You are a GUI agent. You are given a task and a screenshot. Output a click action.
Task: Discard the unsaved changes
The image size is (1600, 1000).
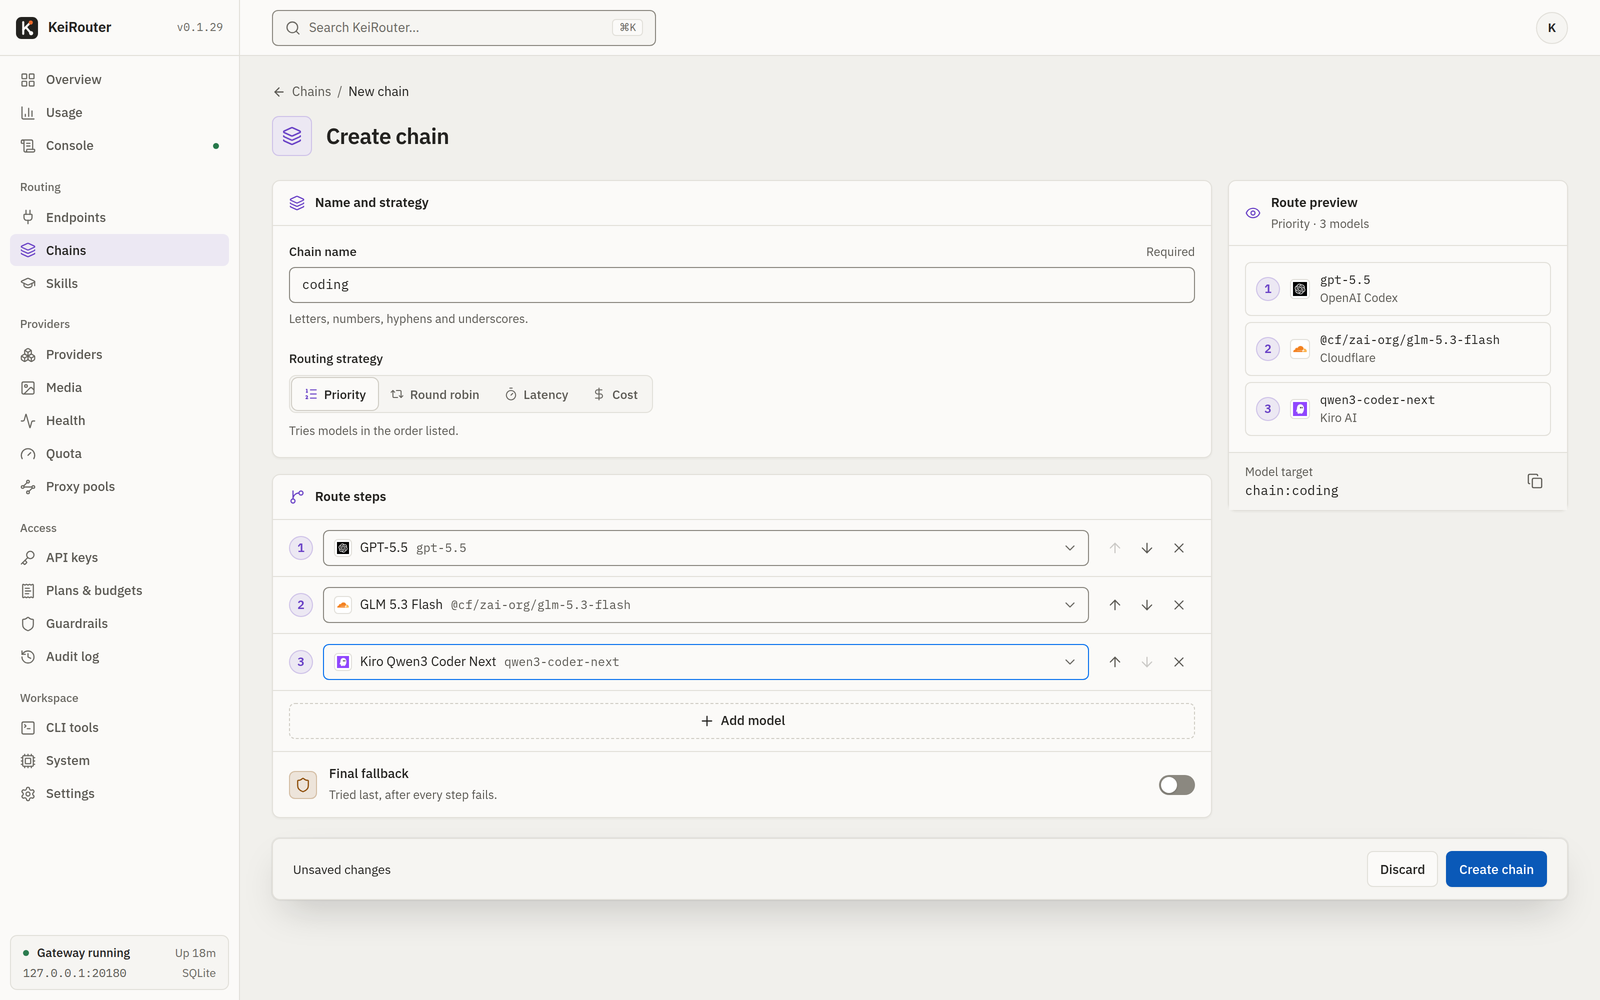coord(1402,870)
